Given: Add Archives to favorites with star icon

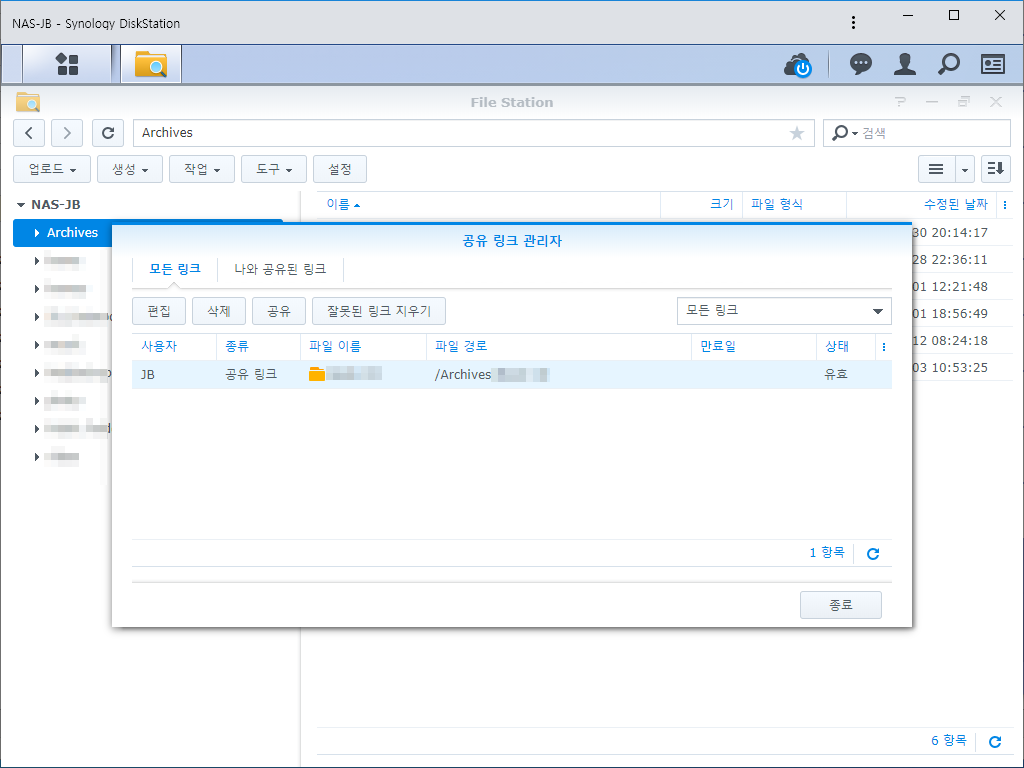Looking at the screenshot, I should [796, 133].
